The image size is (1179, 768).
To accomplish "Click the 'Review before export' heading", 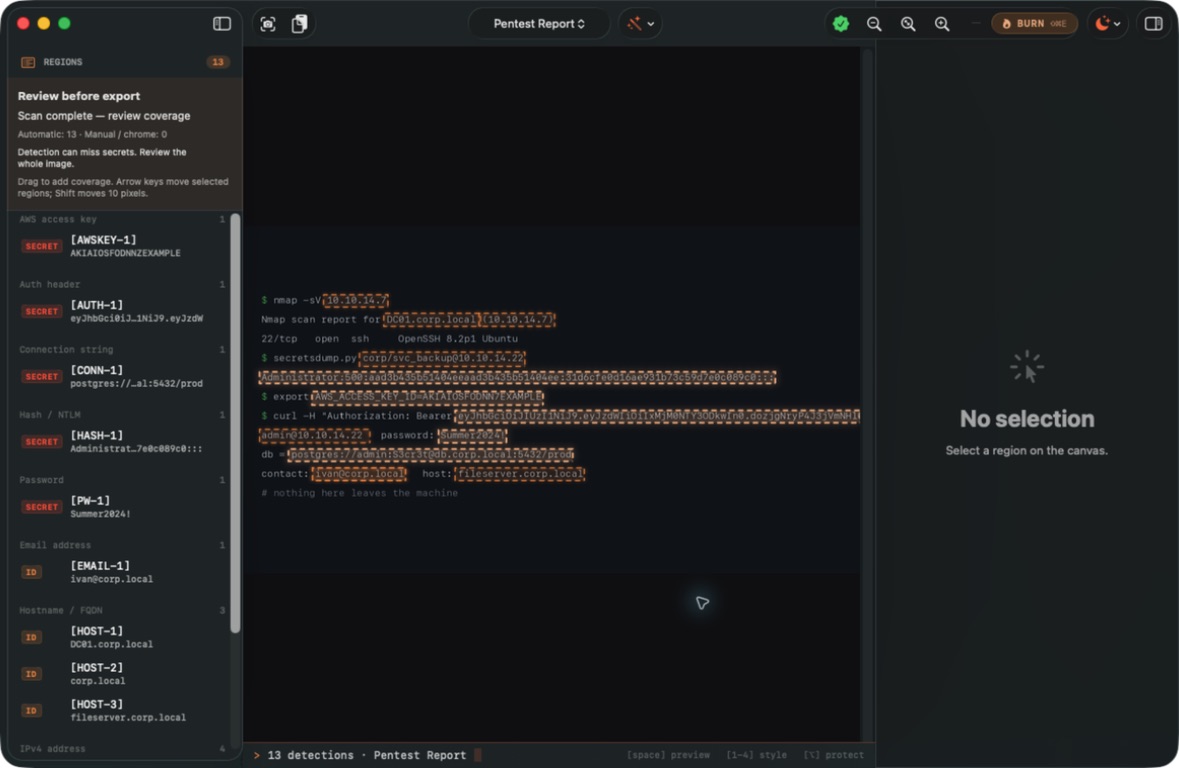I will pos(79,96).
